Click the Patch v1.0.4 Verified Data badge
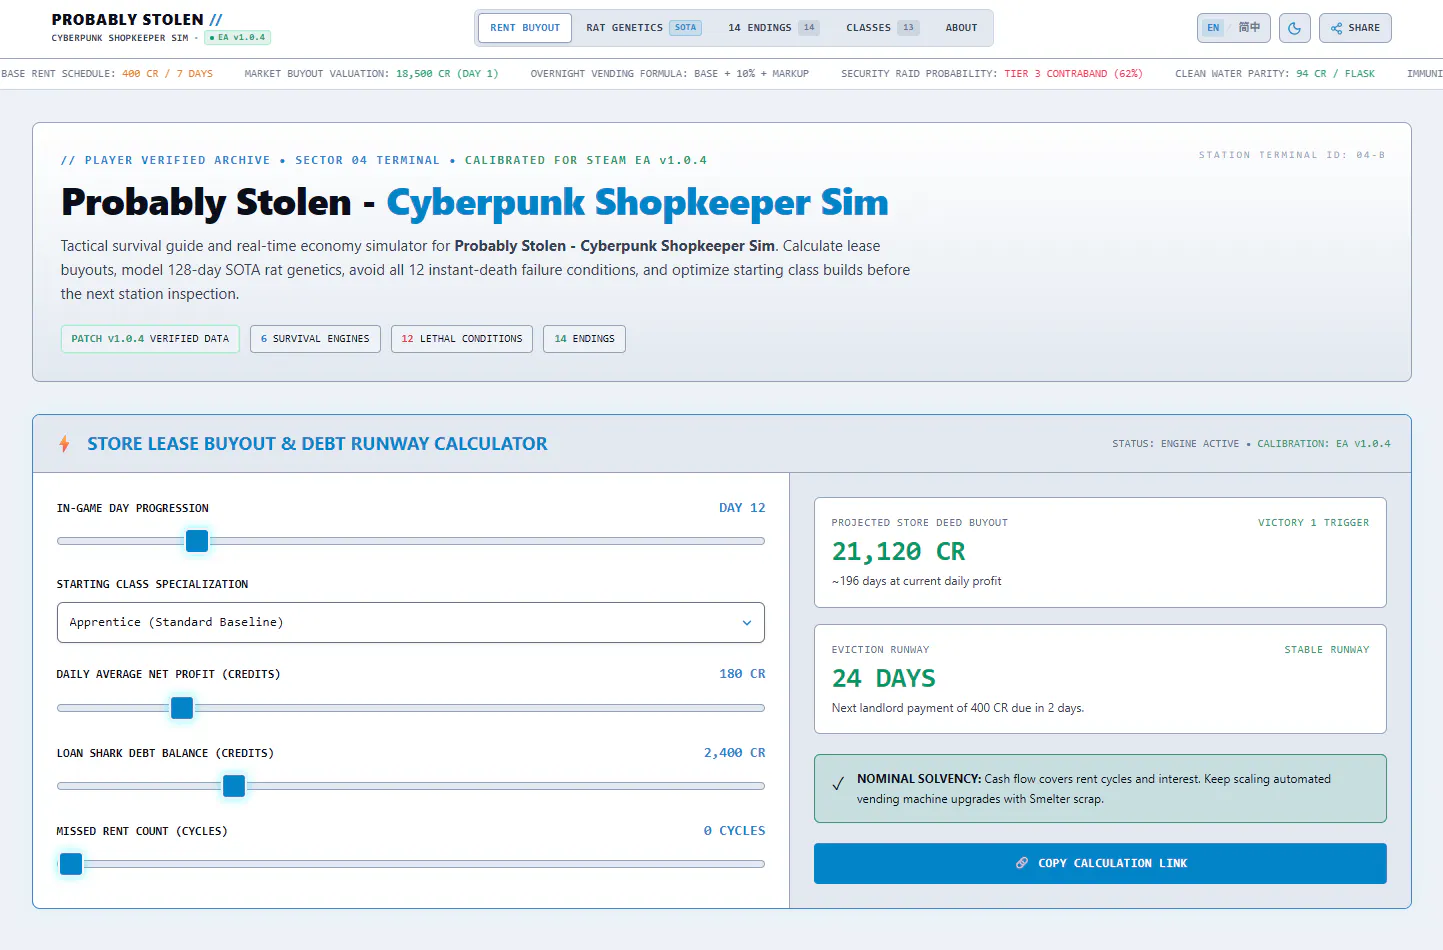 (150, 339)
